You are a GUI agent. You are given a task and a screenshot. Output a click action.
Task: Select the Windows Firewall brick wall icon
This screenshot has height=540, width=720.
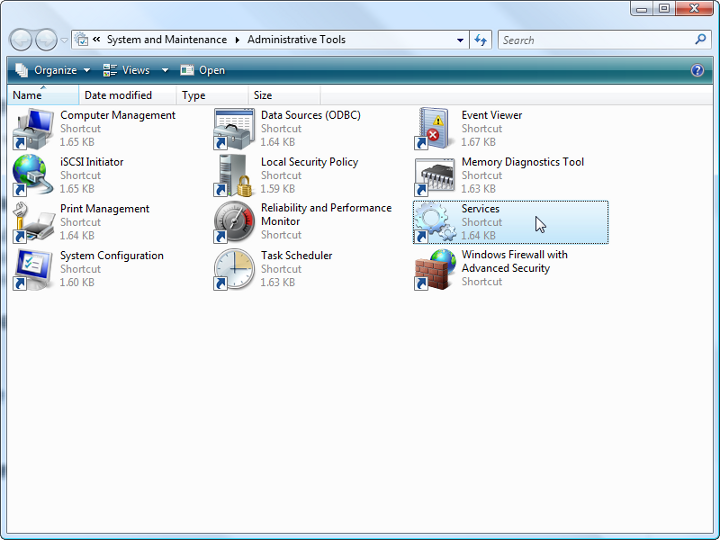tap(434, 270)
